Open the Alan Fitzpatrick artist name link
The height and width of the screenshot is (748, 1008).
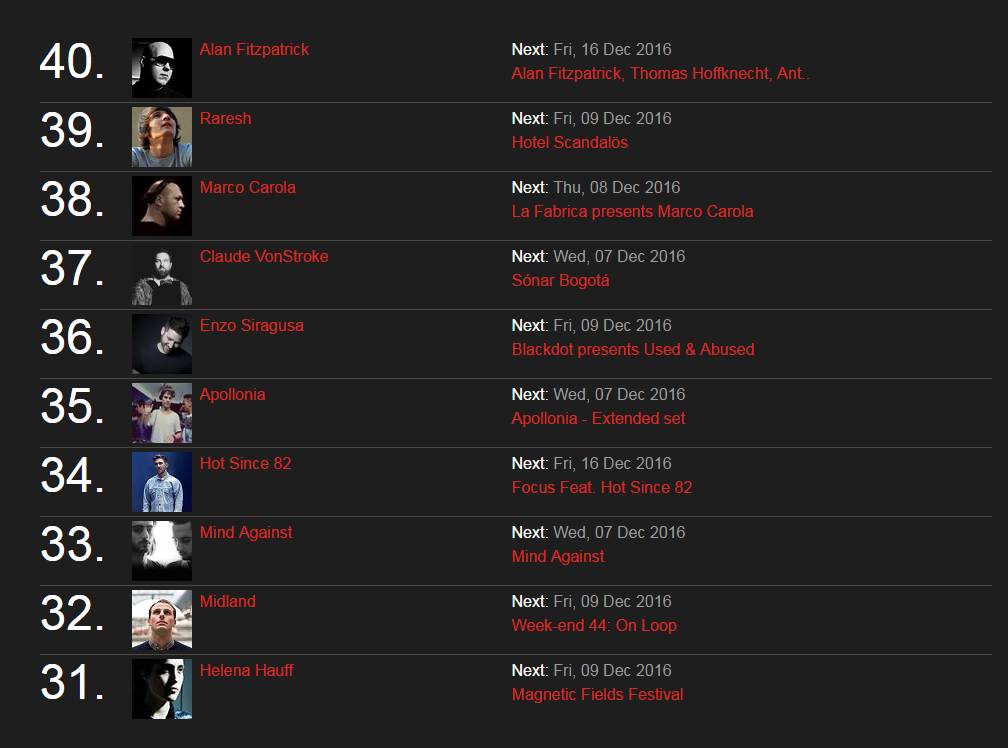(254, 49)
